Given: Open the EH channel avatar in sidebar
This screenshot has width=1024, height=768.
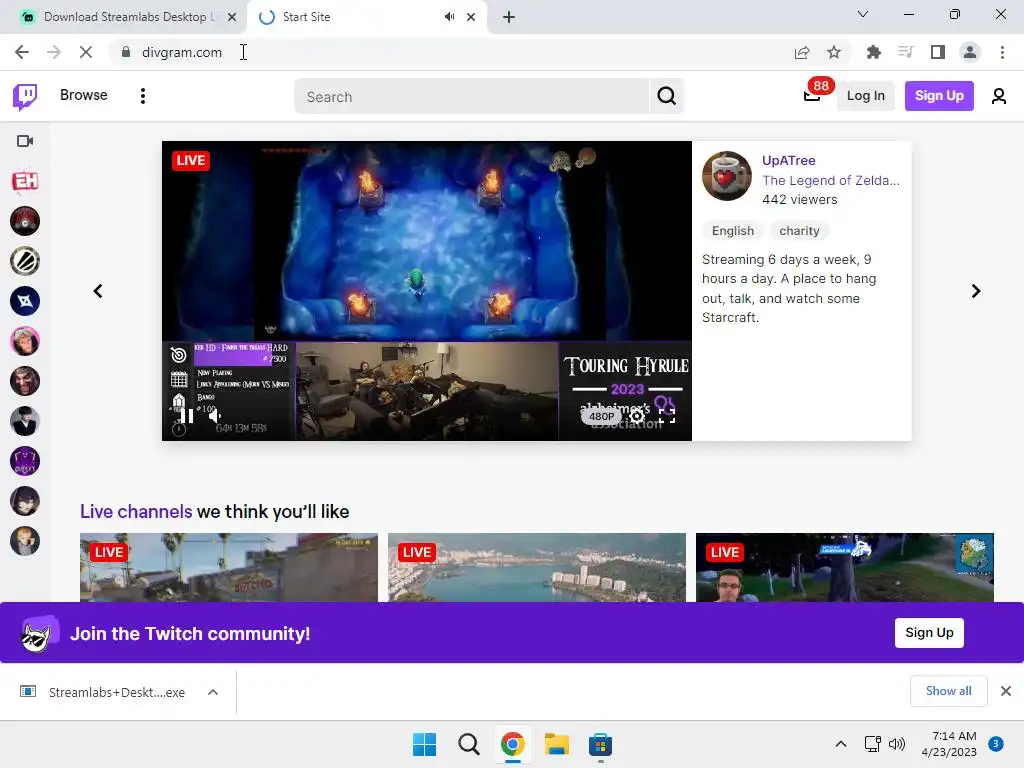Looking at the screenshot, I should pos(25,181).
